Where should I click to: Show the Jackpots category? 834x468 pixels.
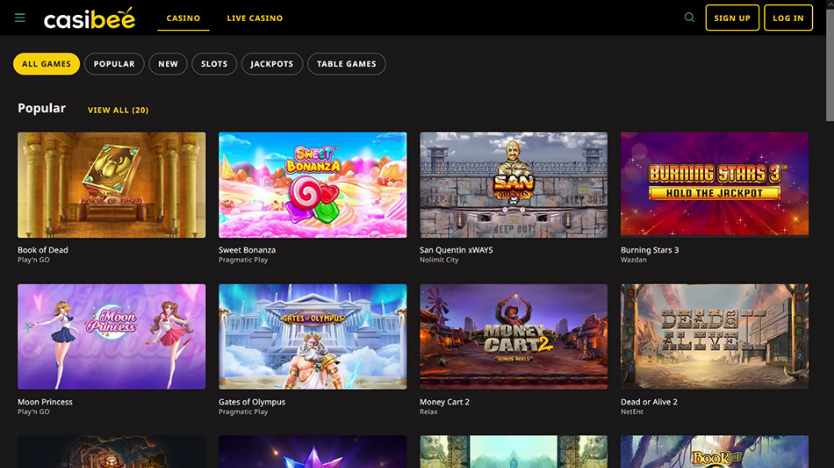pos(272,64)
